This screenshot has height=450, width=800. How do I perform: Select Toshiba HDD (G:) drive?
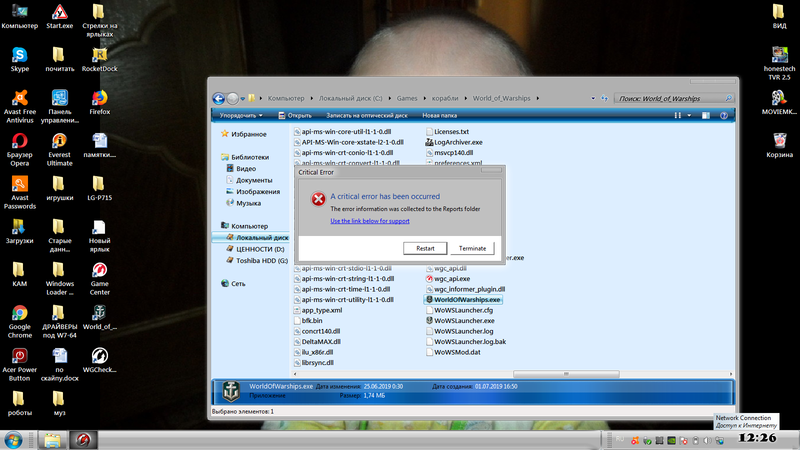pyautogui.click(x=257, y=261)
